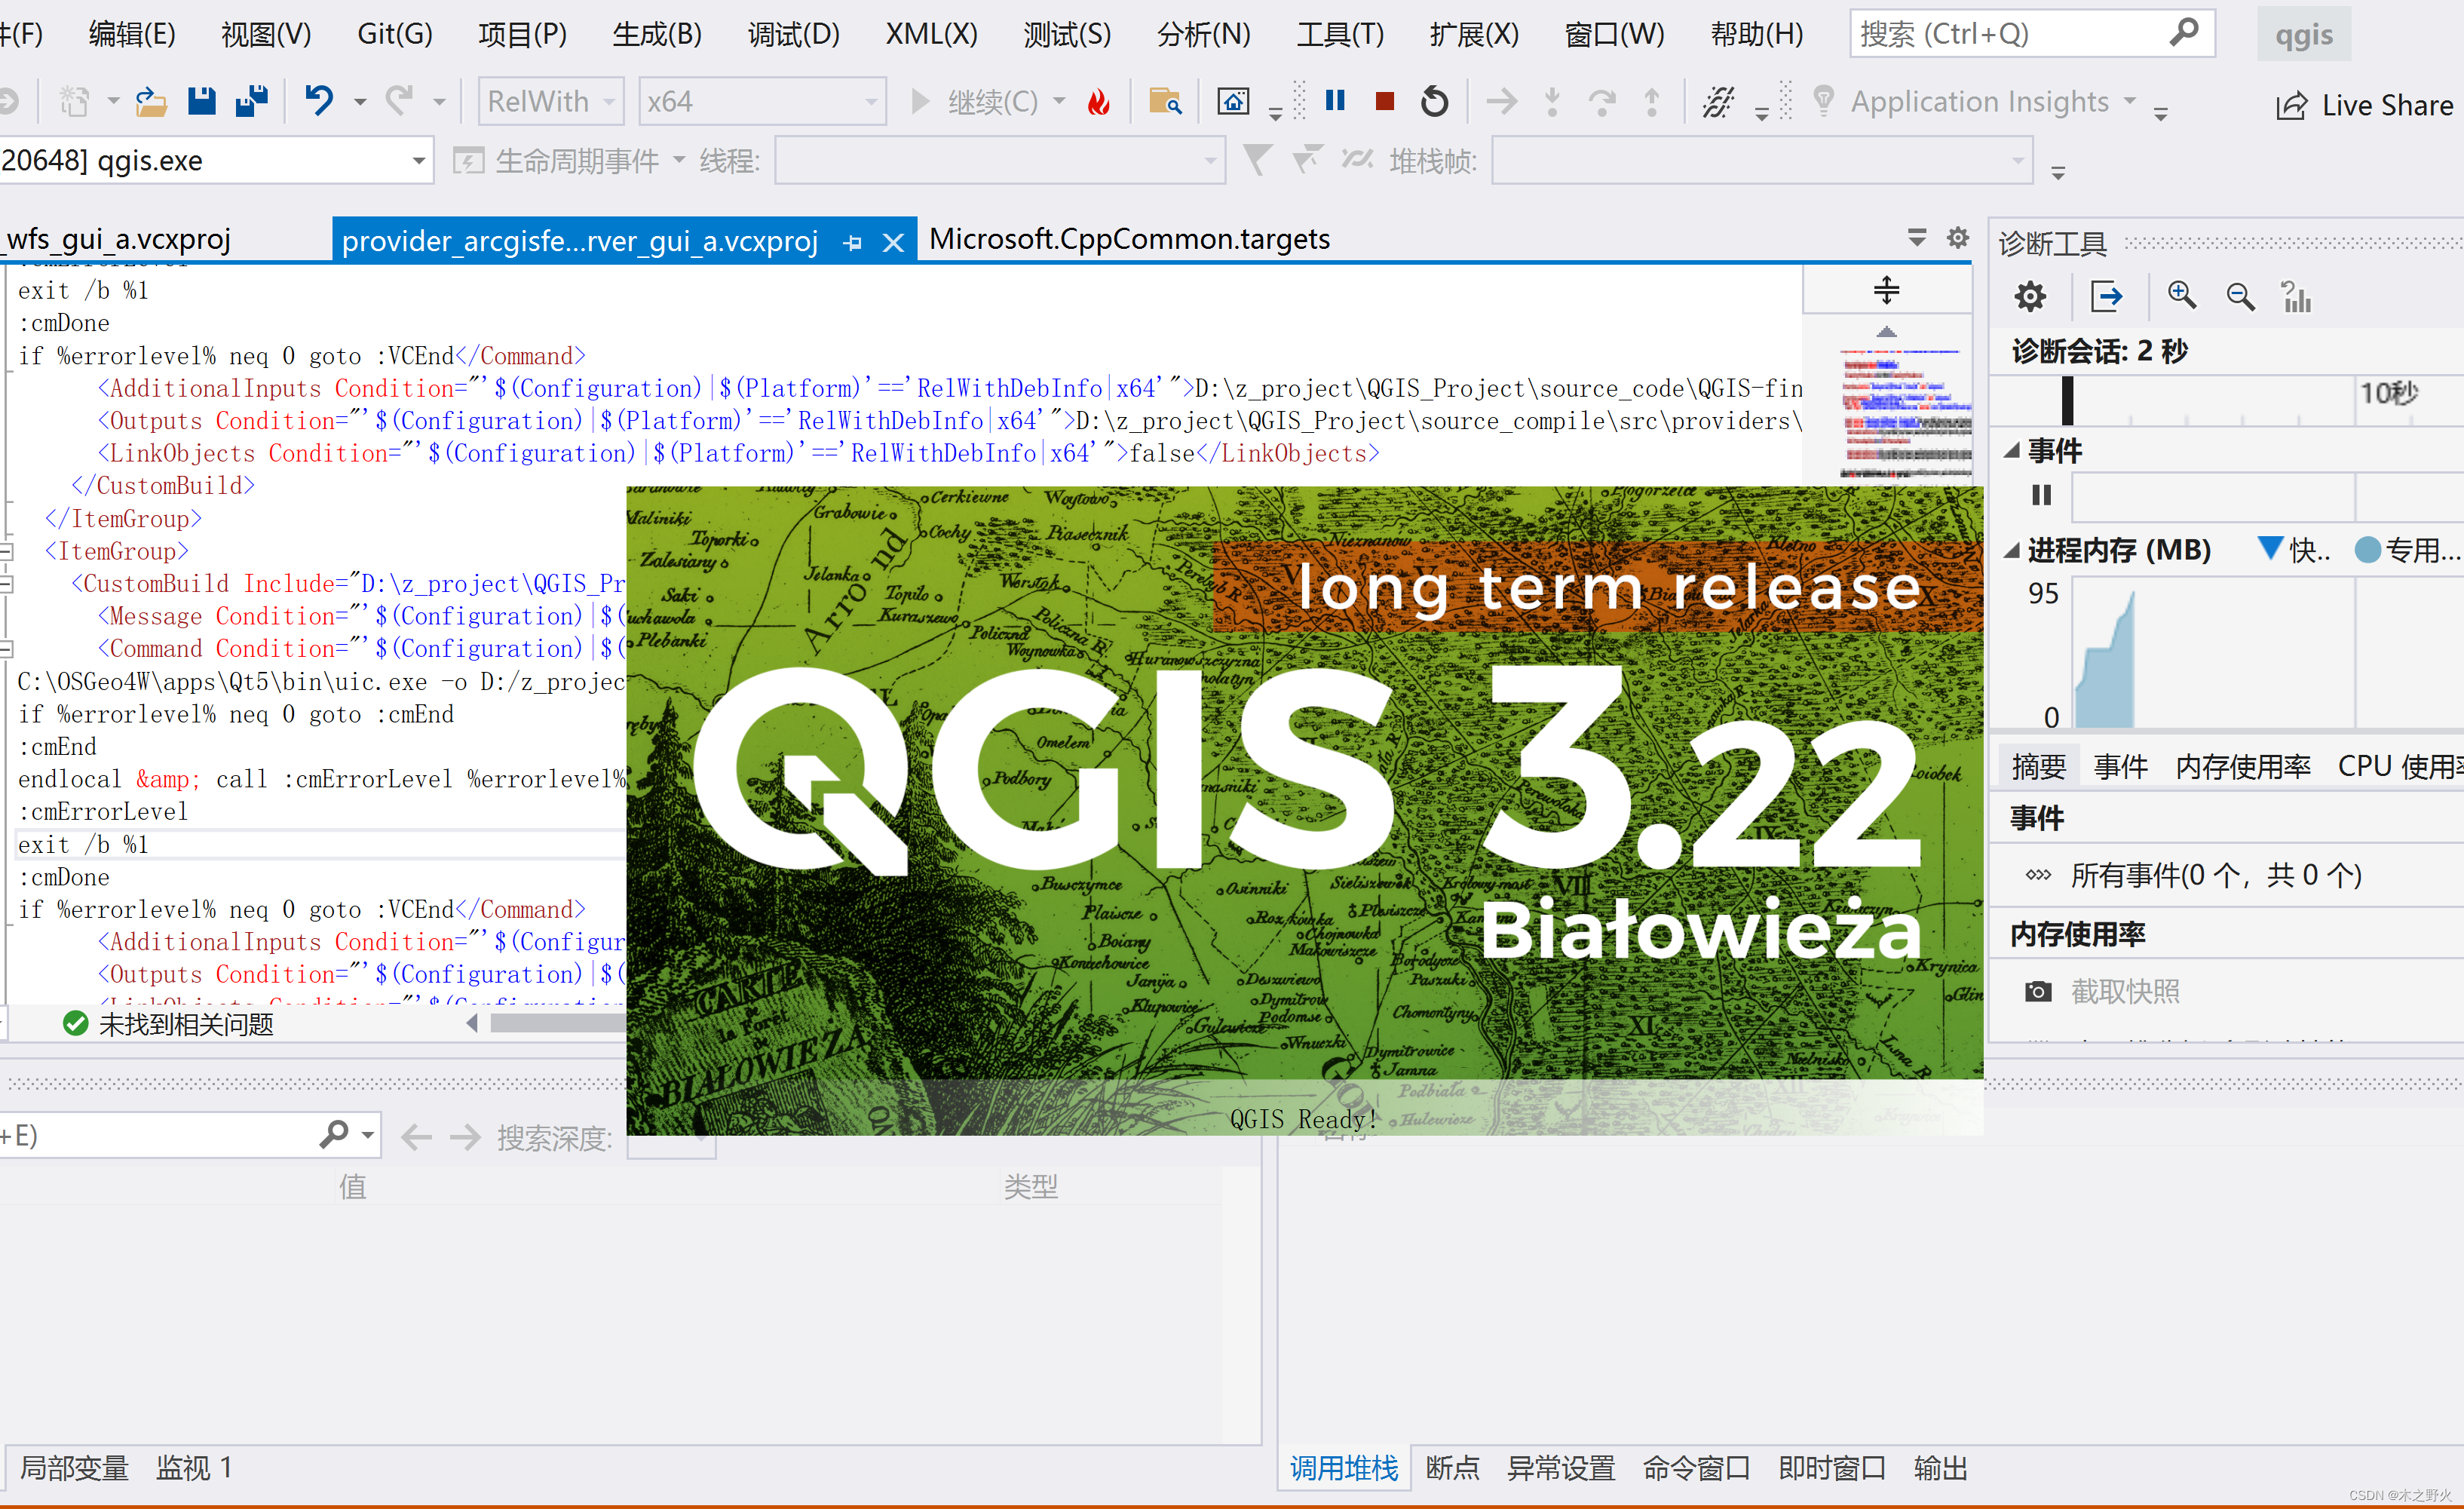This screenshot has width=2464, height=1509.
Task: Toggle the private bytes legend marker
Action: tap(2367, 549)
